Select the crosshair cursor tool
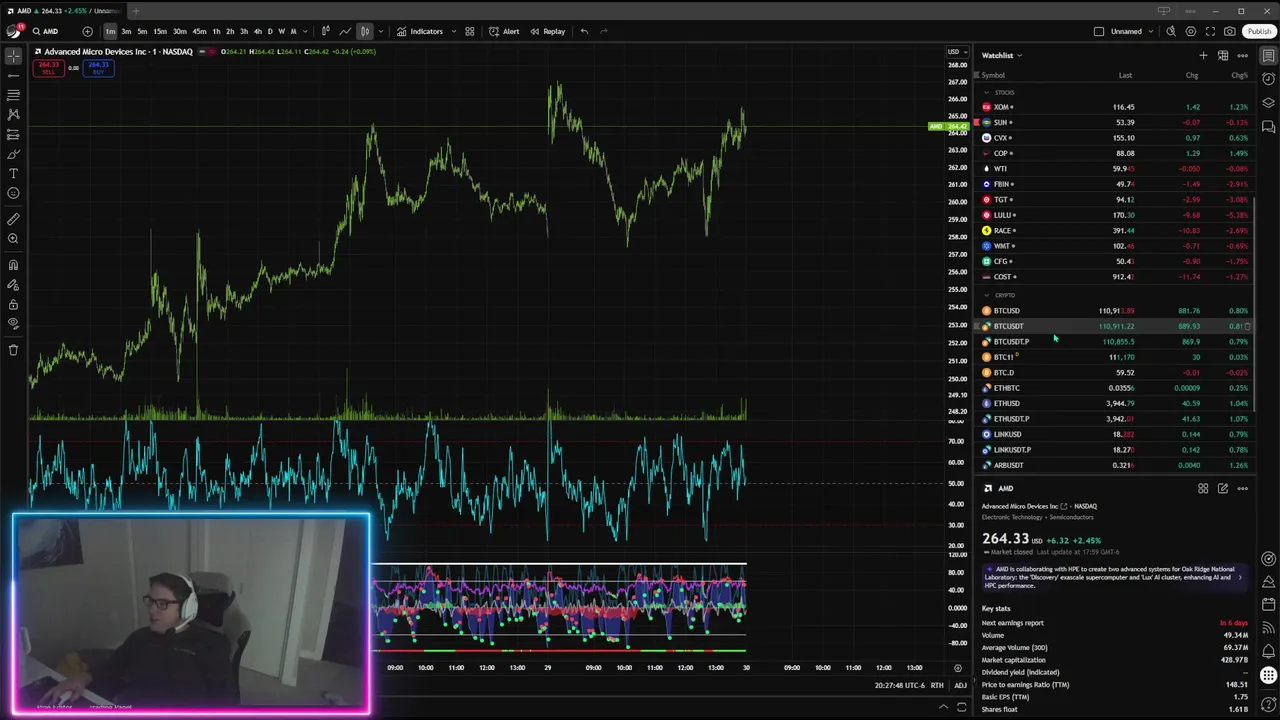Viewport: 1280px width, 720px height. (13, 56)
